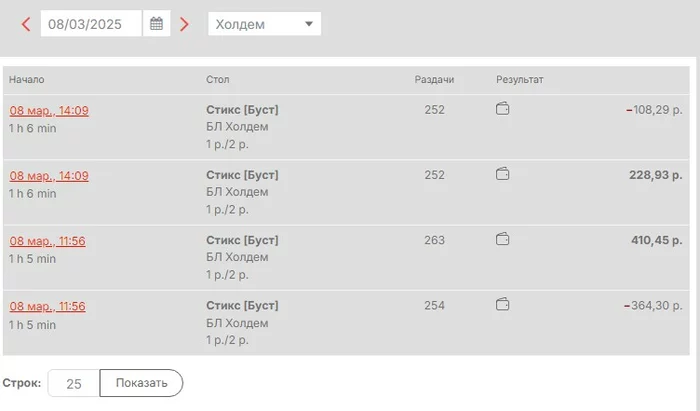Open the calendar date picker icon
Image resolution: width=700 pixels, height=411 pixels.
(x=156, y=24)
